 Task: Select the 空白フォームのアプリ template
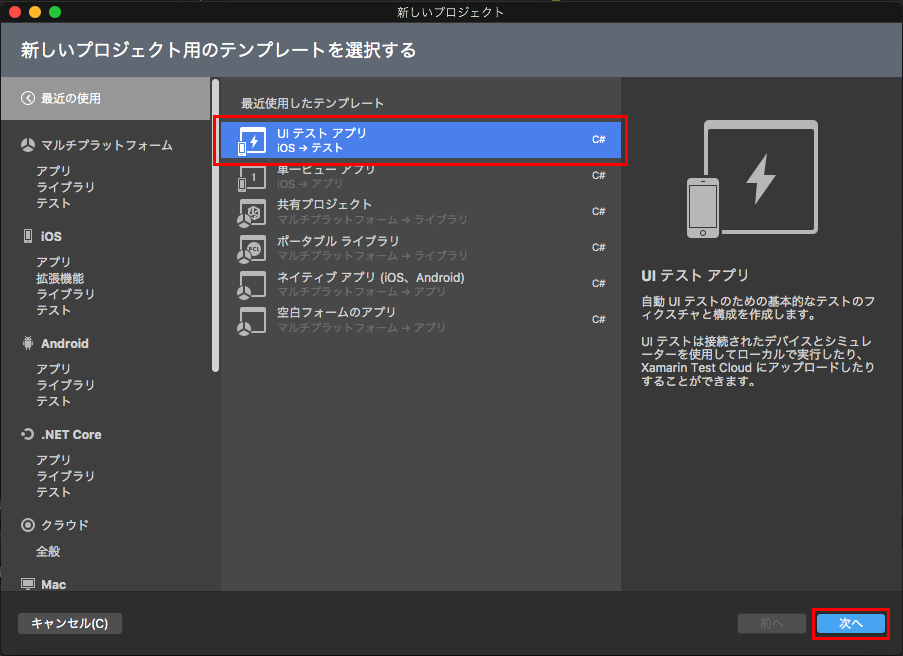click(x=420, y=320)
